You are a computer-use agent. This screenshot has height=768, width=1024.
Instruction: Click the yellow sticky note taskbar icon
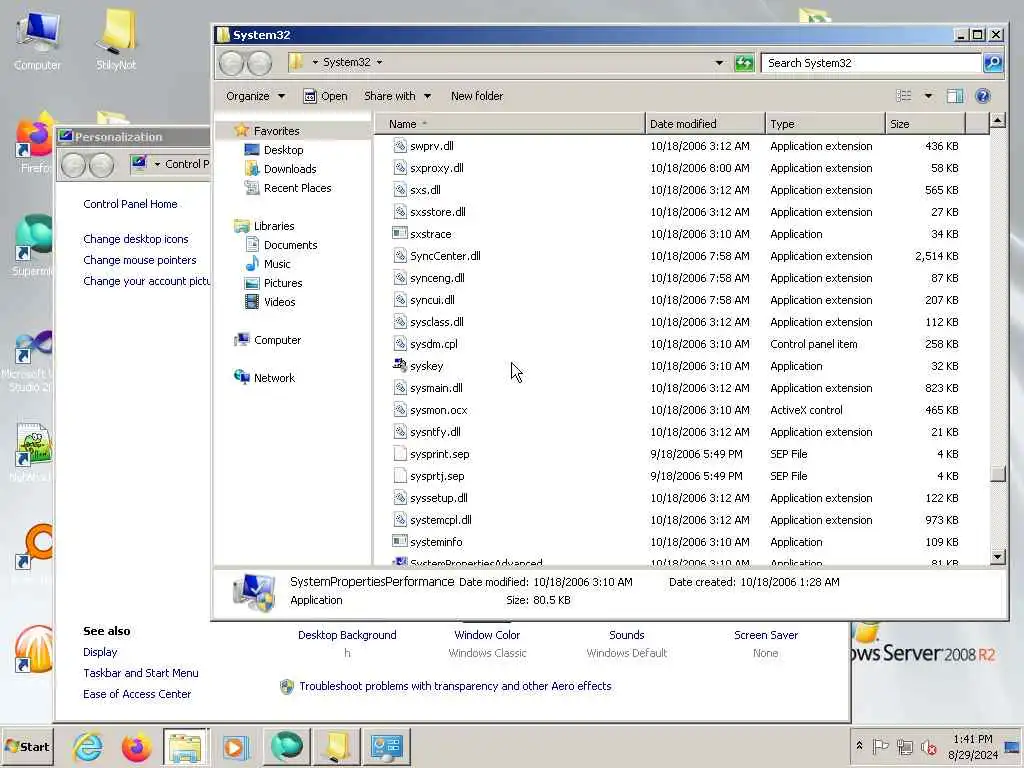pyautogui.click(x=337, y=746)
